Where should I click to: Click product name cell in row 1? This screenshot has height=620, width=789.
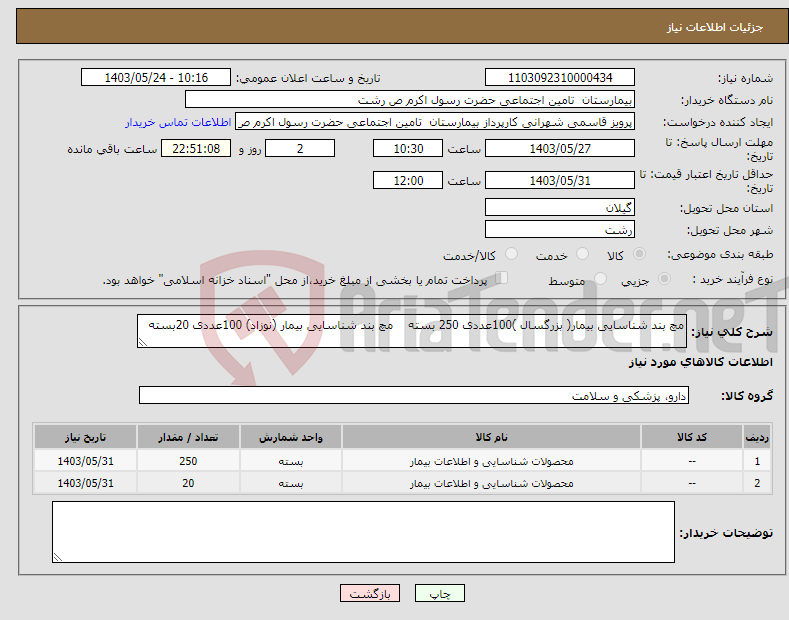point(491,461)
